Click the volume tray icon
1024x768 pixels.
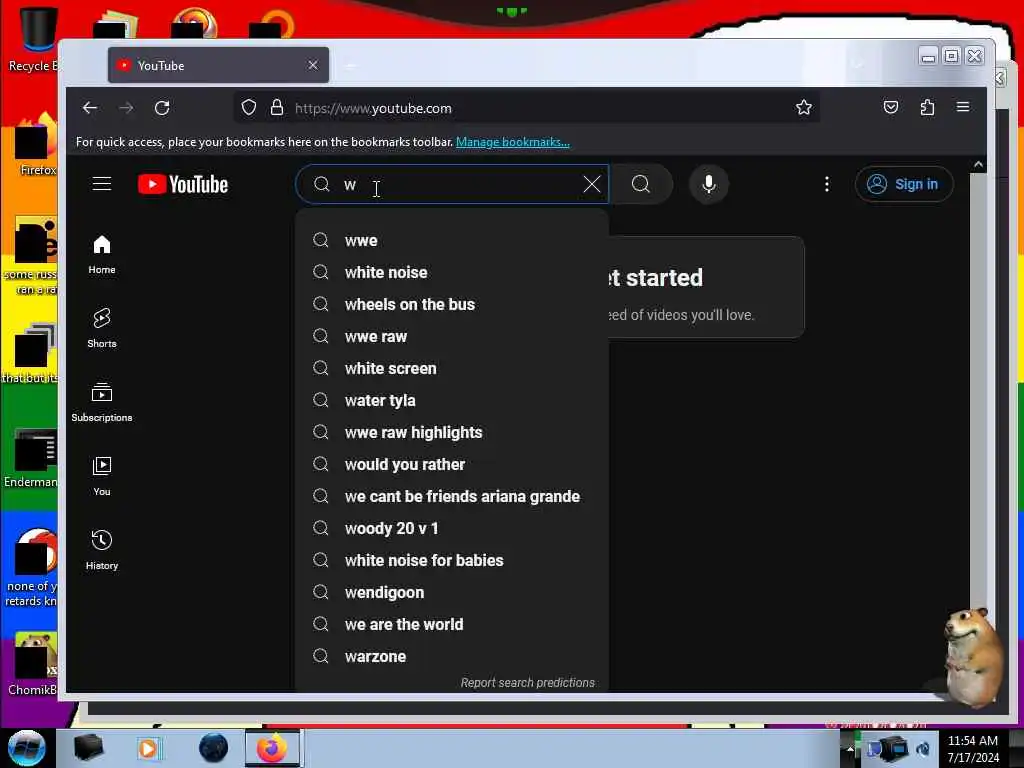[923, 749]
